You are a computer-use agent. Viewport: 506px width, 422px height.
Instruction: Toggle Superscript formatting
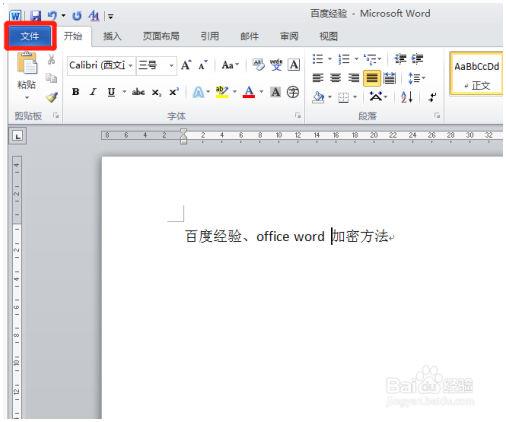(174, 92)
